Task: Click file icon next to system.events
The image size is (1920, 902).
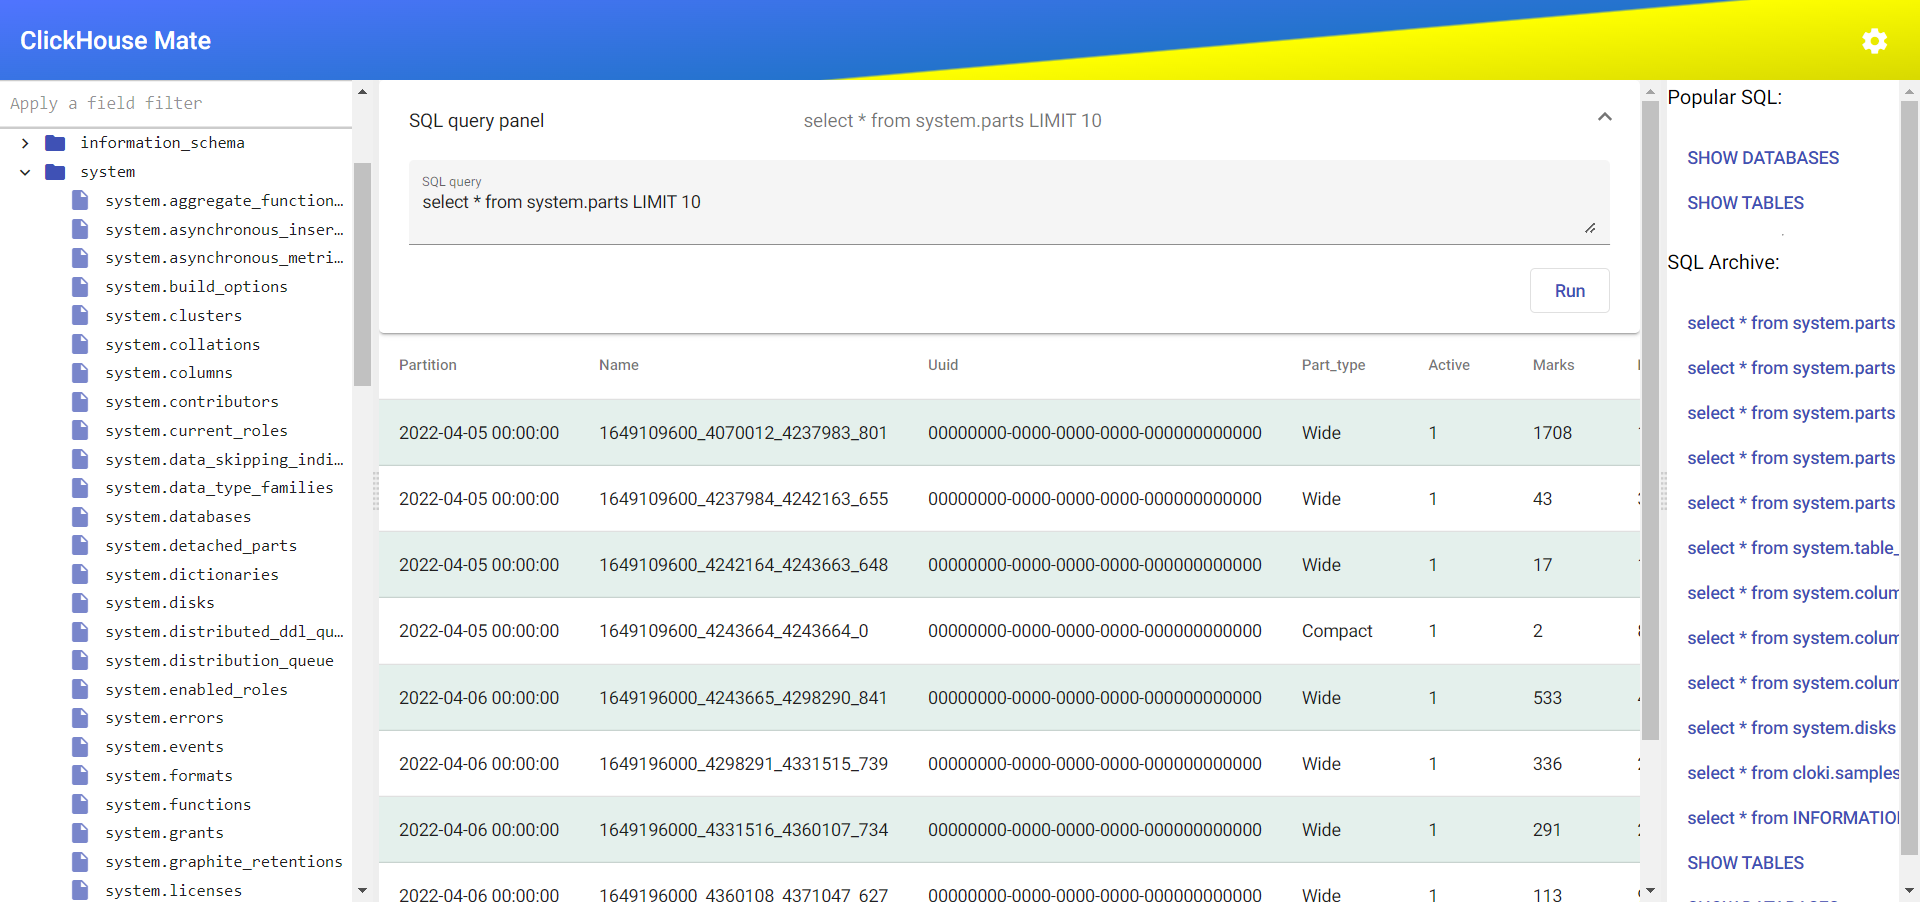Action: [80, 747]
